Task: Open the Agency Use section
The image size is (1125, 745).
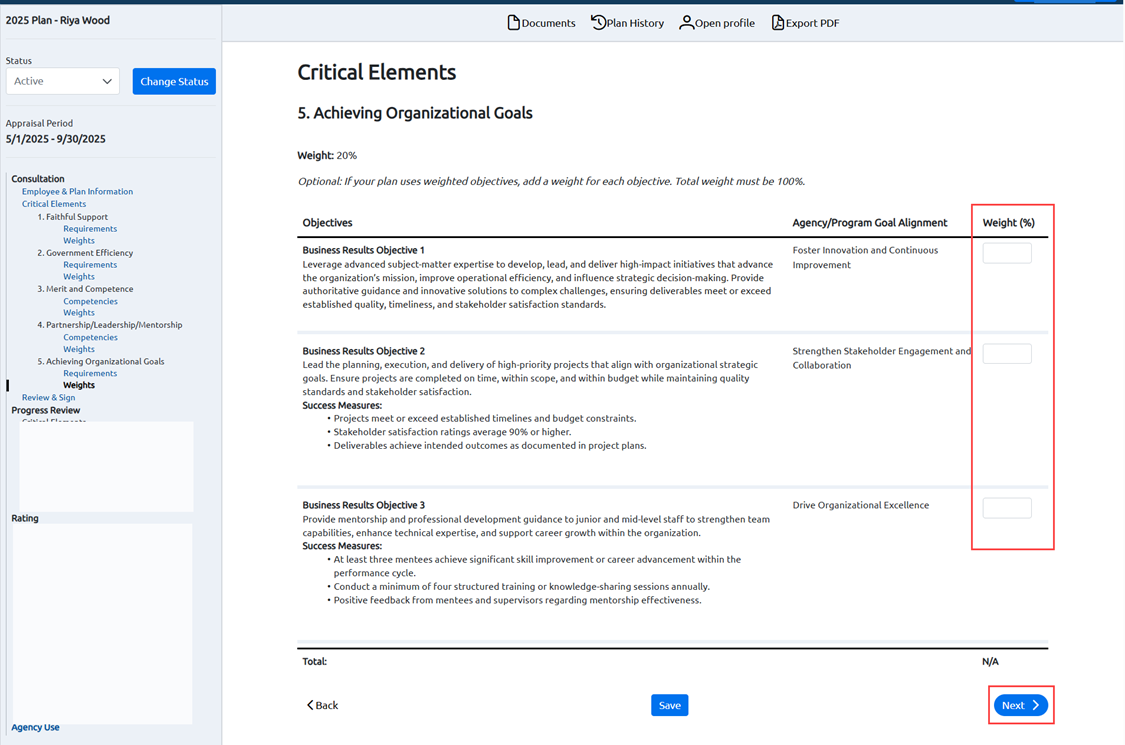Action: click(x=35, y=727)
